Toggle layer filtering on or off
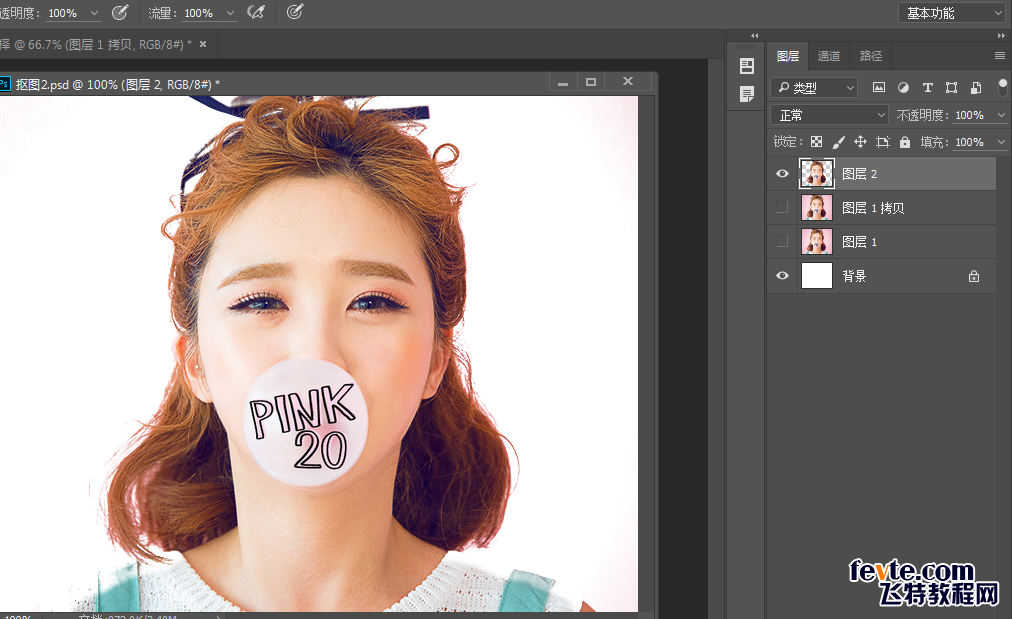The width and height of the screenshot is (1012, 619). [1002, 87]
